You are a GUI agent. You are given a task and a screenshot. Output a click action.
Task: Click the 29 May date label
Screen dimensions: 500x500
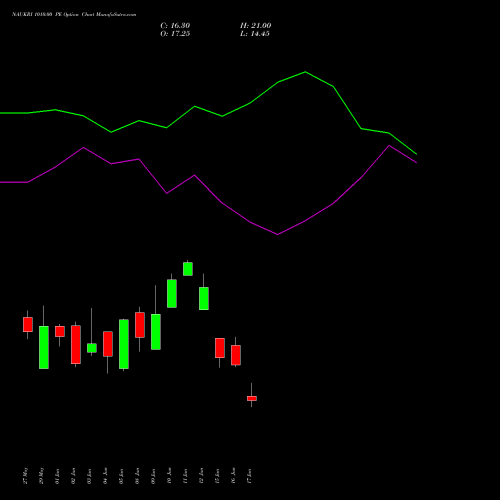pyautogui.click(x=42, y=476)
